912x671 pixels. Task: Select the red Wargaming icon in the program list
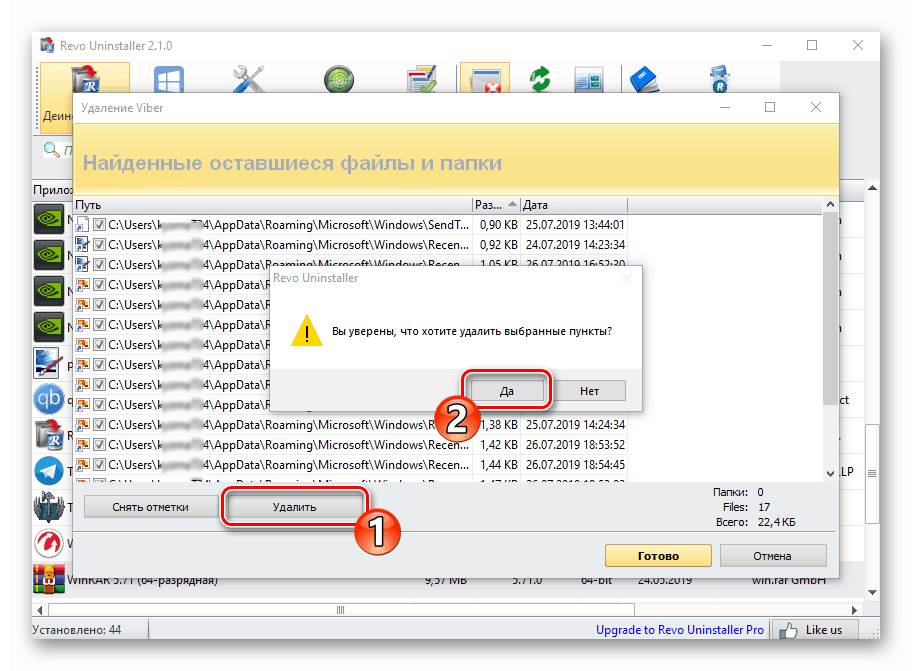(x=49, y=543)
